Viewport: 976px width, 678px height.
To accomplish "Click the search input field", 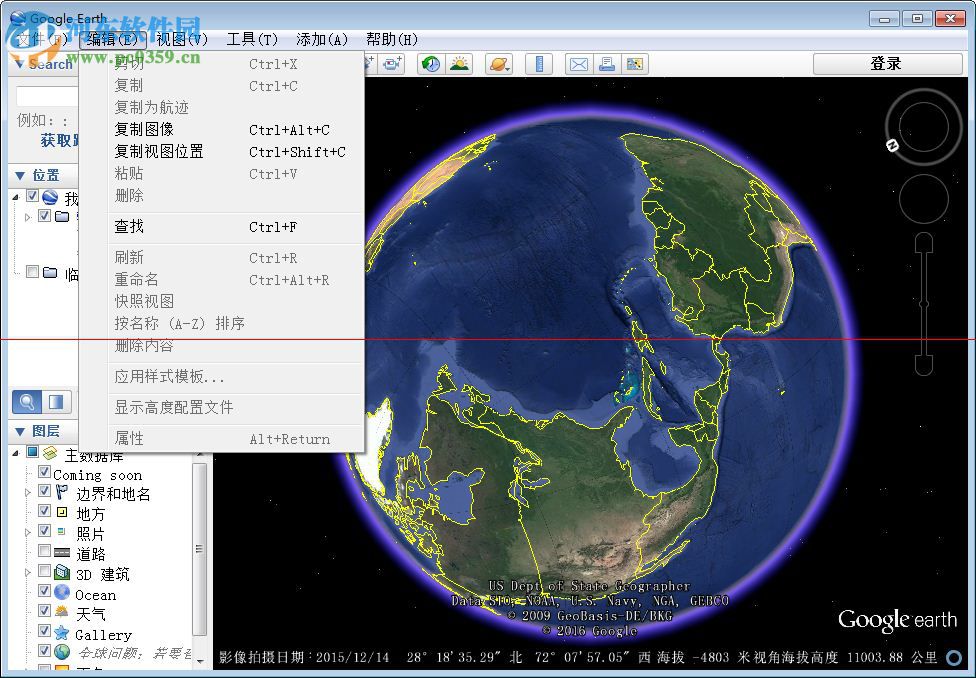I will pyautogui.click(x=44, y=96).
